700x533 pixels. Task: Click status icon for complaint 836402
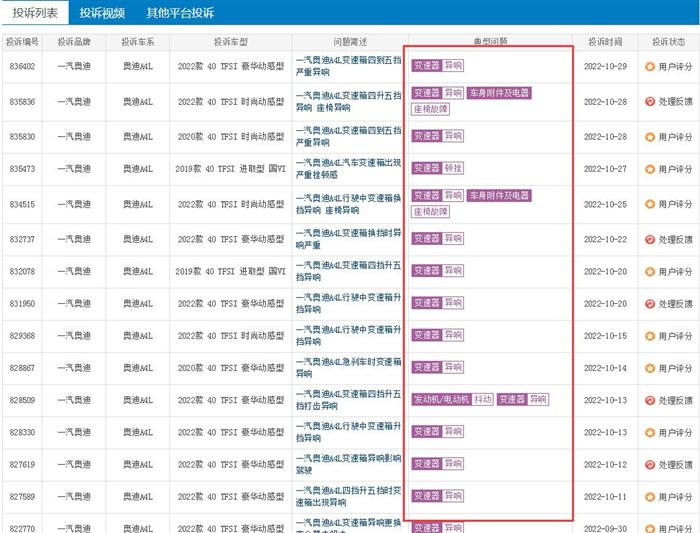[650, 67]
